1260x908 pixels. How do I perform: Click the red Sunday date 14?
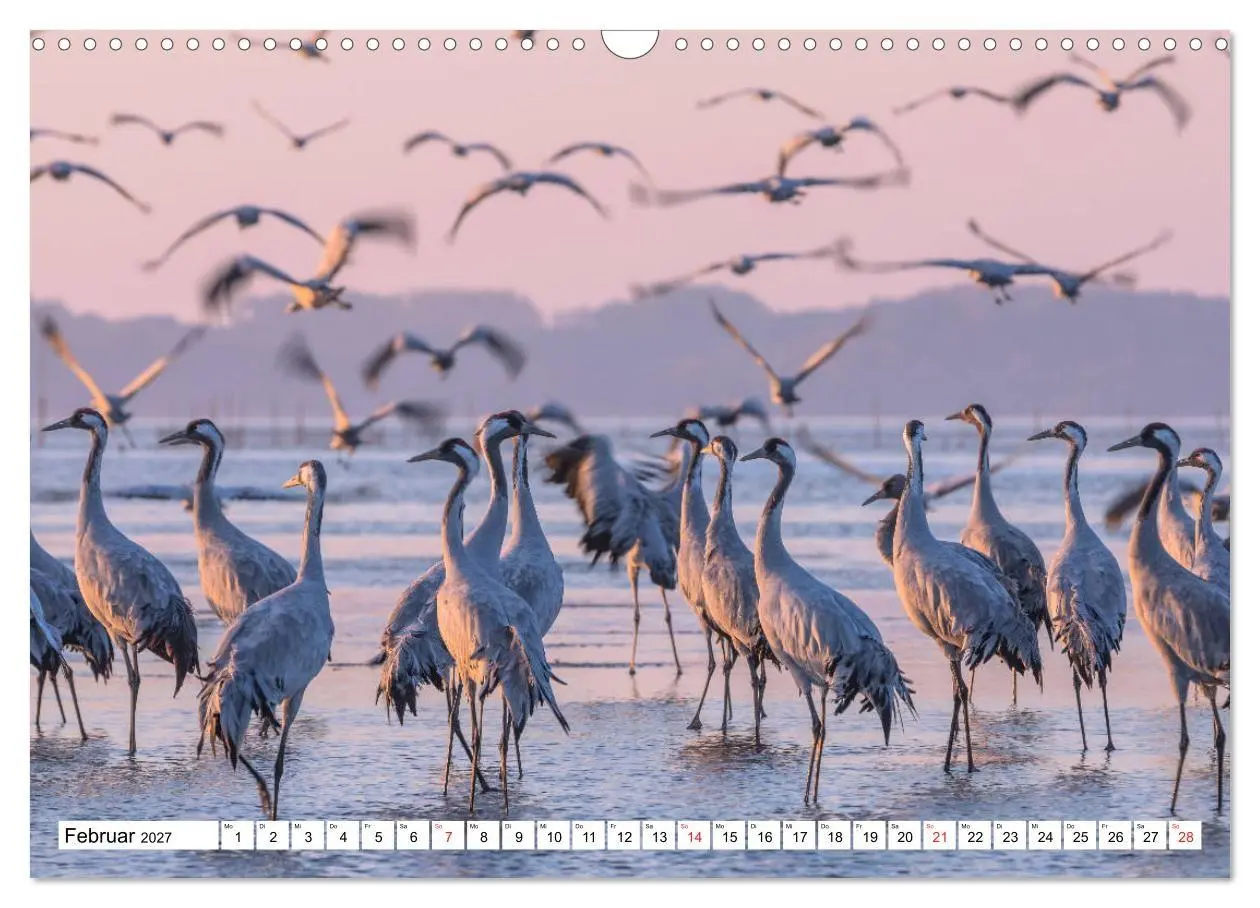point(694,836)
